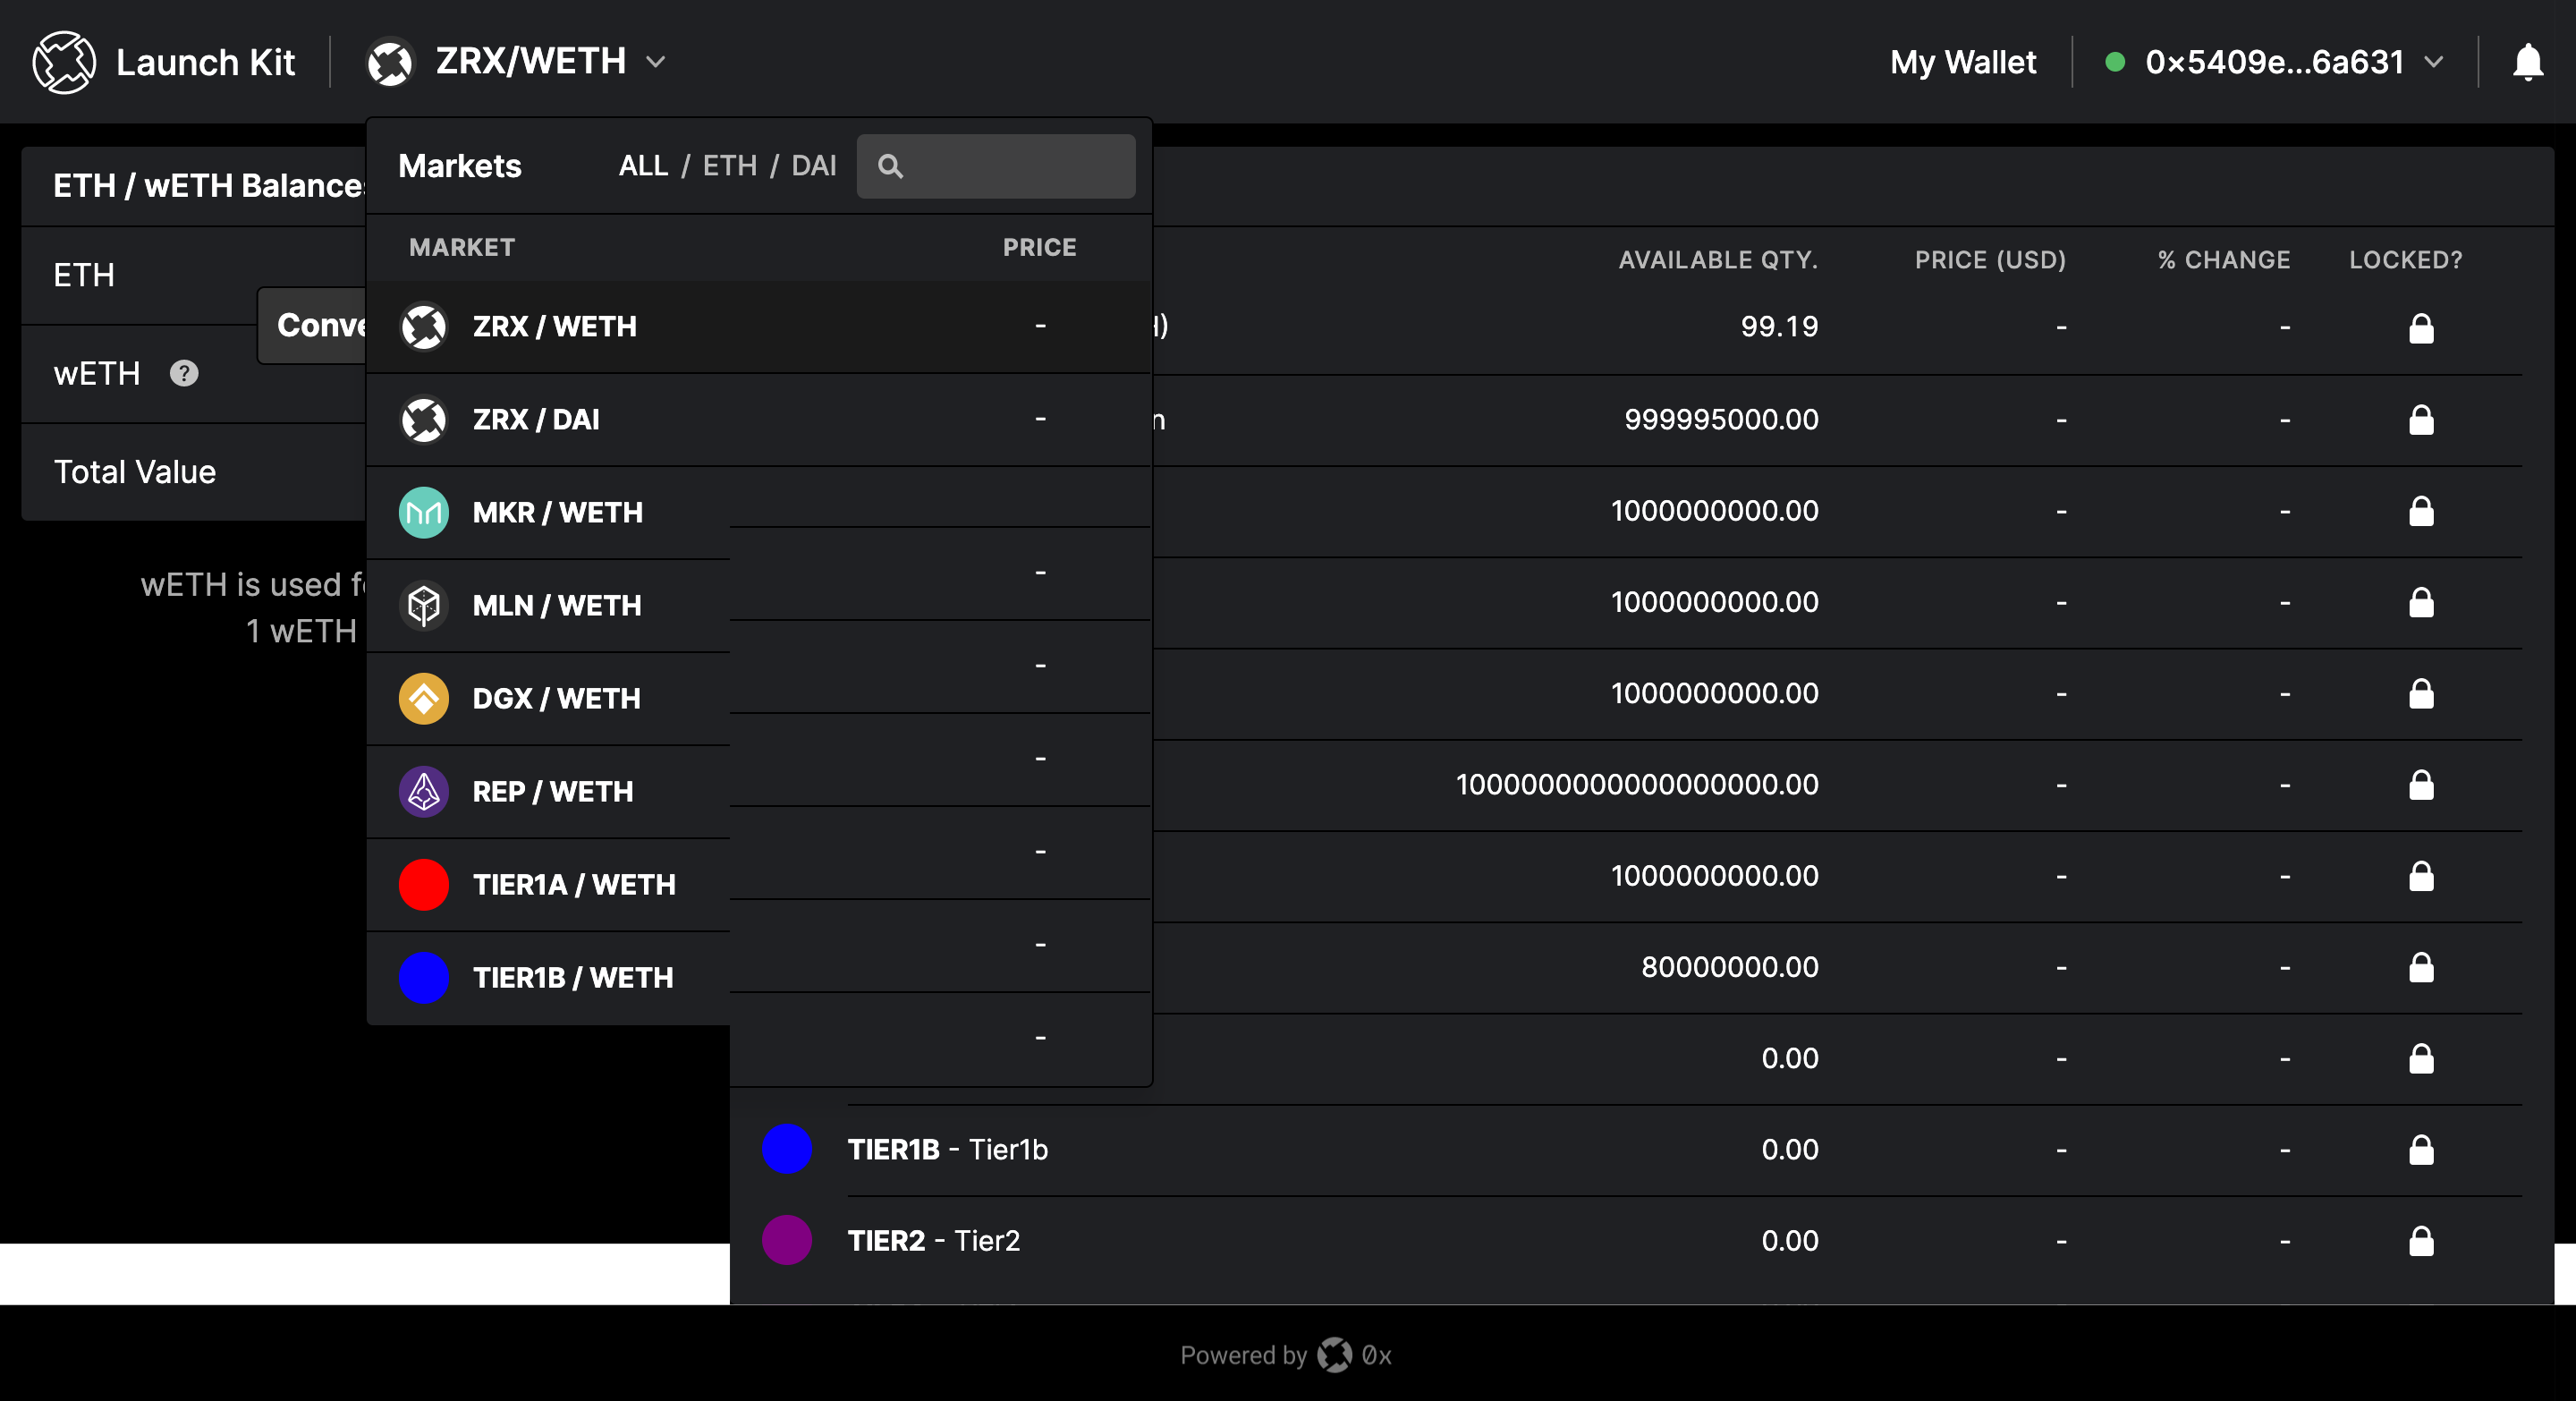This screenshot has width=2576, height=1401.
Task: Click the blue TIER1B color circle in wallet list
Action: point(787,1149)
